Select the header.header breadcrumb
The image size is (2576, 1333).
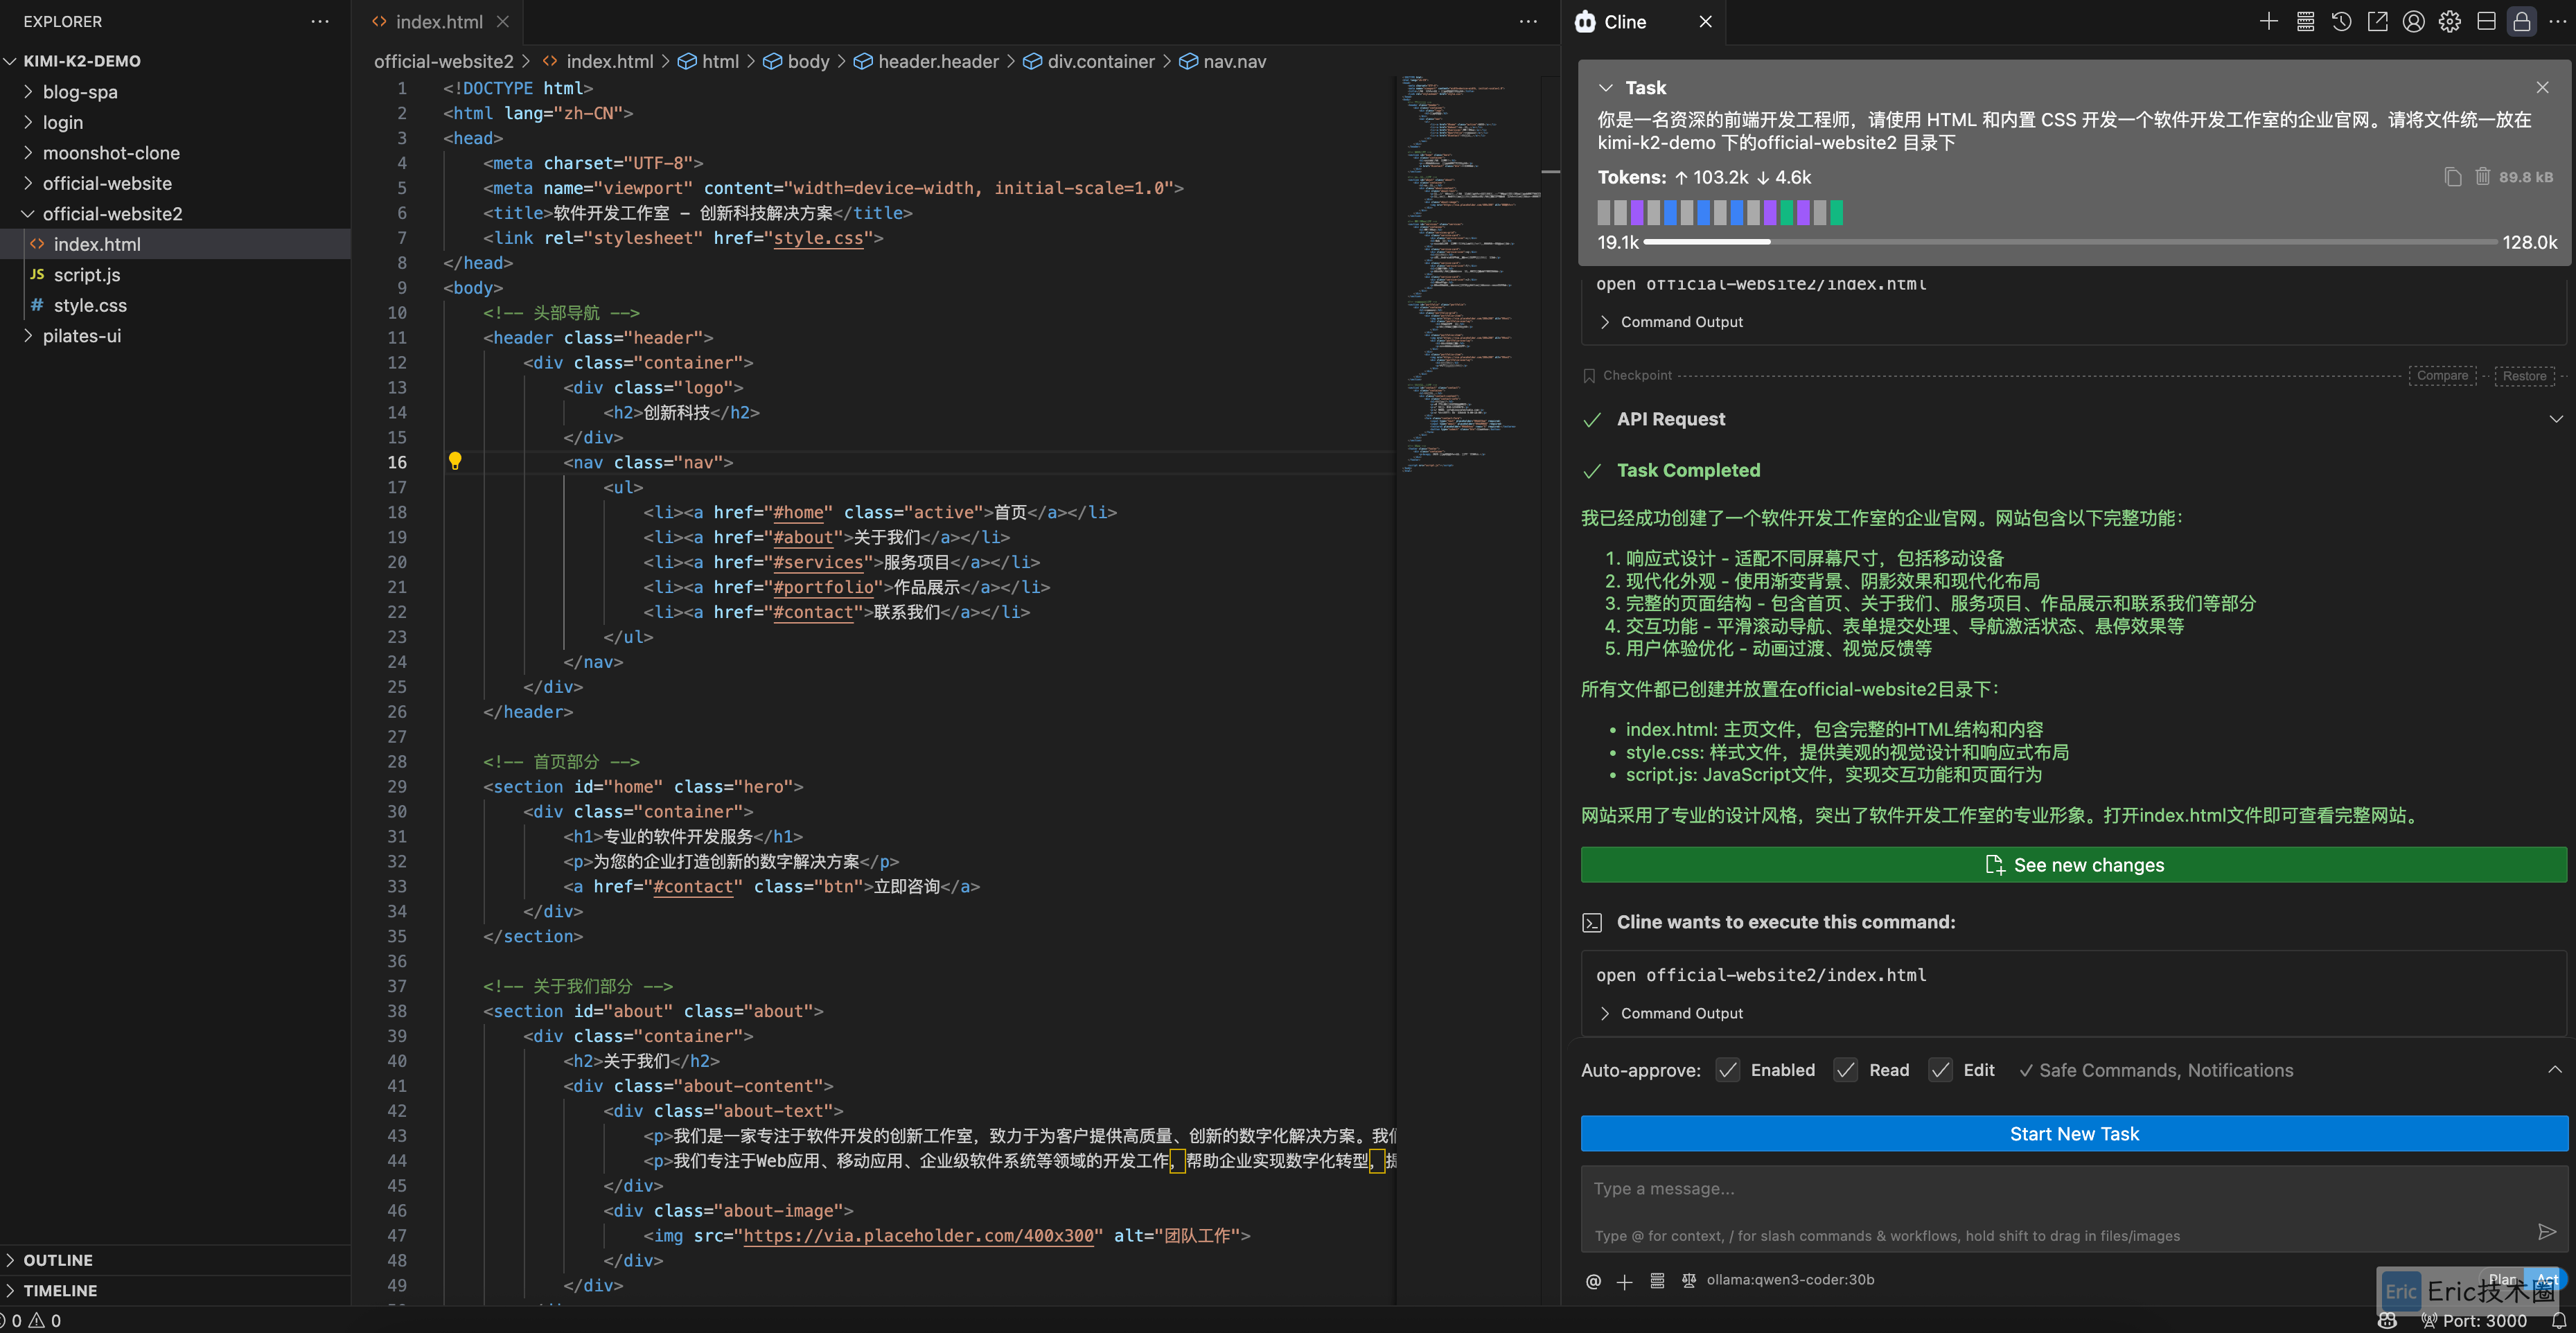coord(926,61)
